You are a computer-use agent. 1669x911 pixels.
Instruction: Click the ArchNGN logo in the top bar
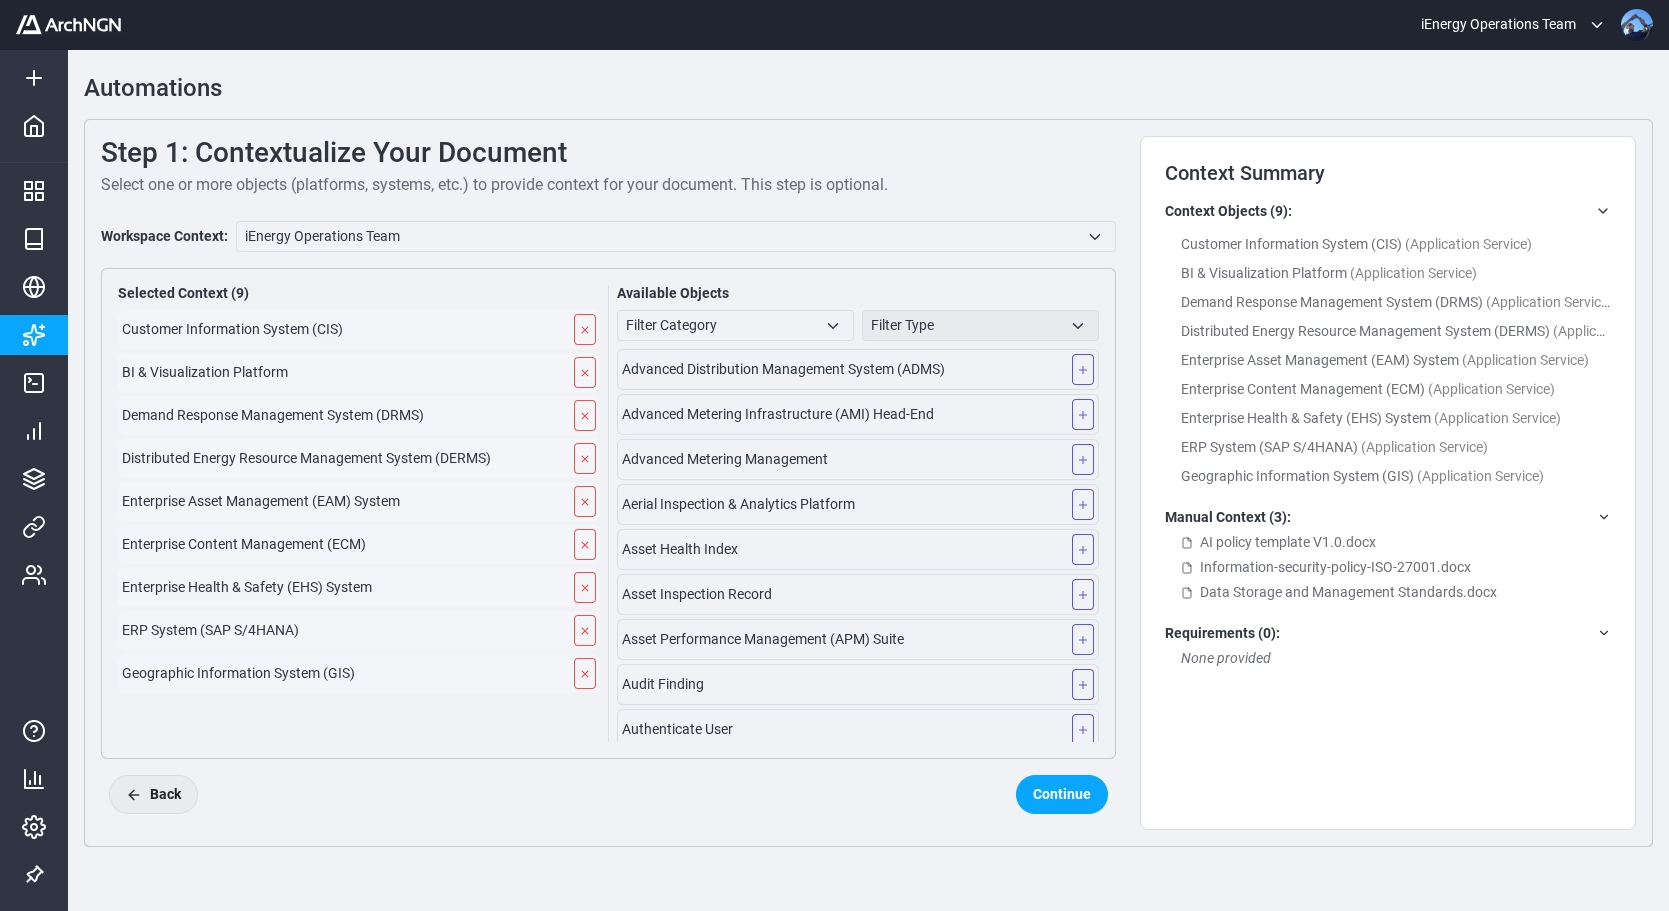click(x=68, y=24)
